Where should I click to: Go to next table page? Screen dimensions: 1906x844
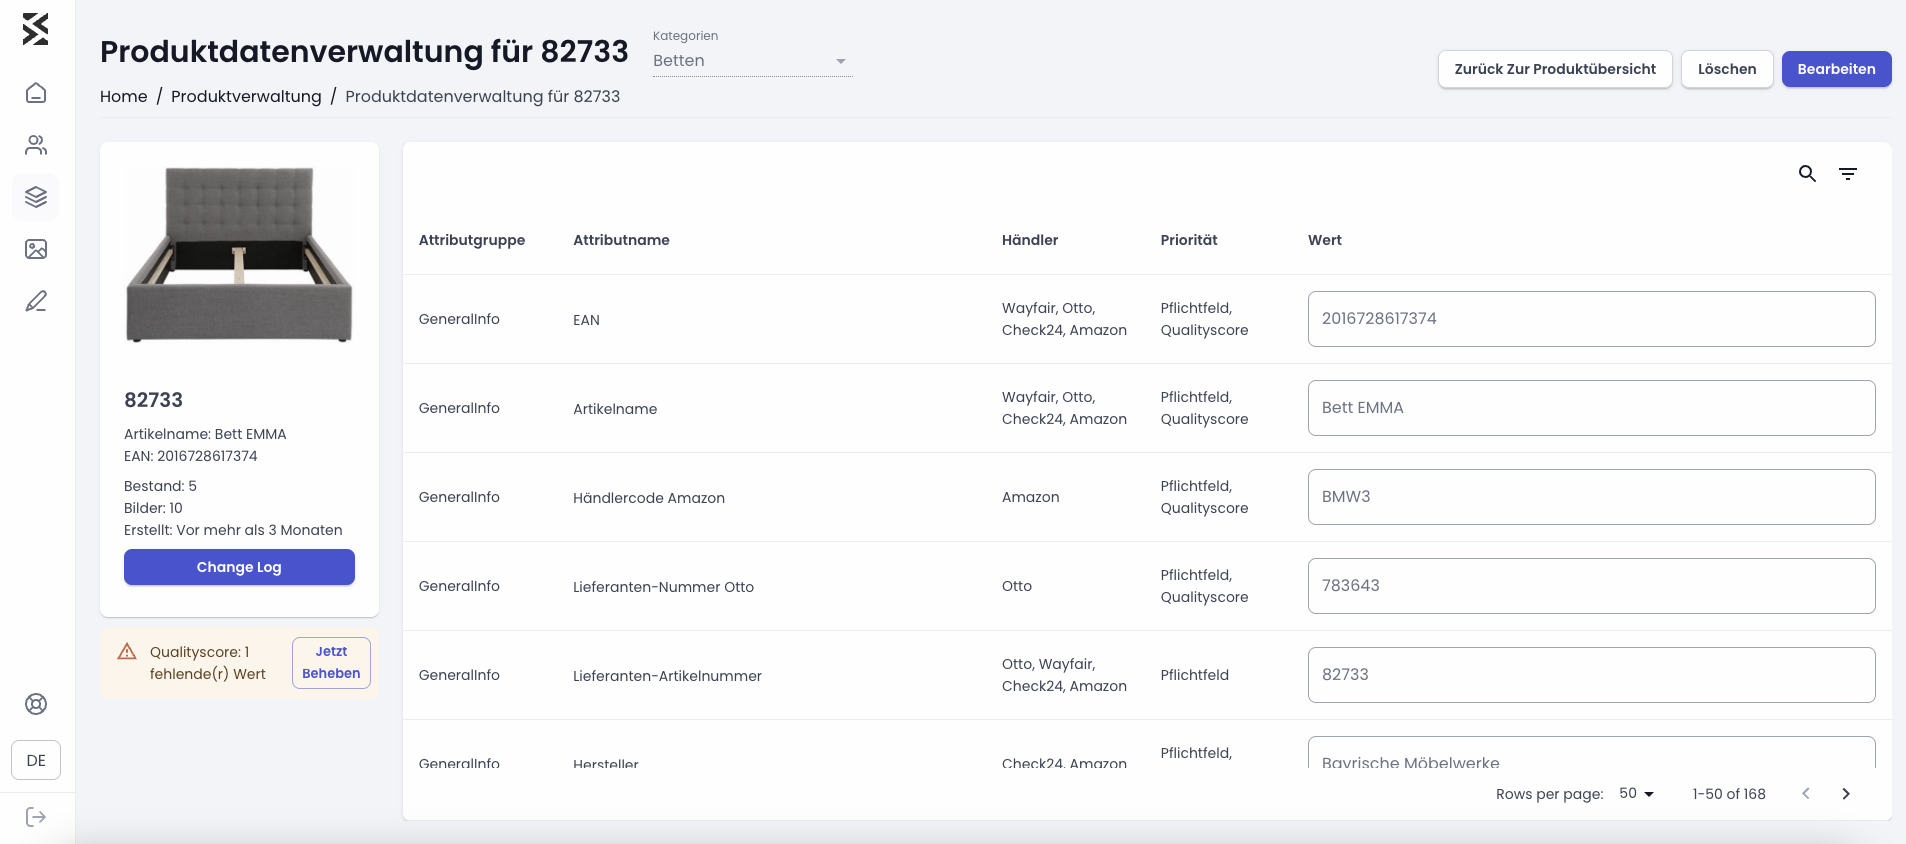click(x=1846, y=793)
